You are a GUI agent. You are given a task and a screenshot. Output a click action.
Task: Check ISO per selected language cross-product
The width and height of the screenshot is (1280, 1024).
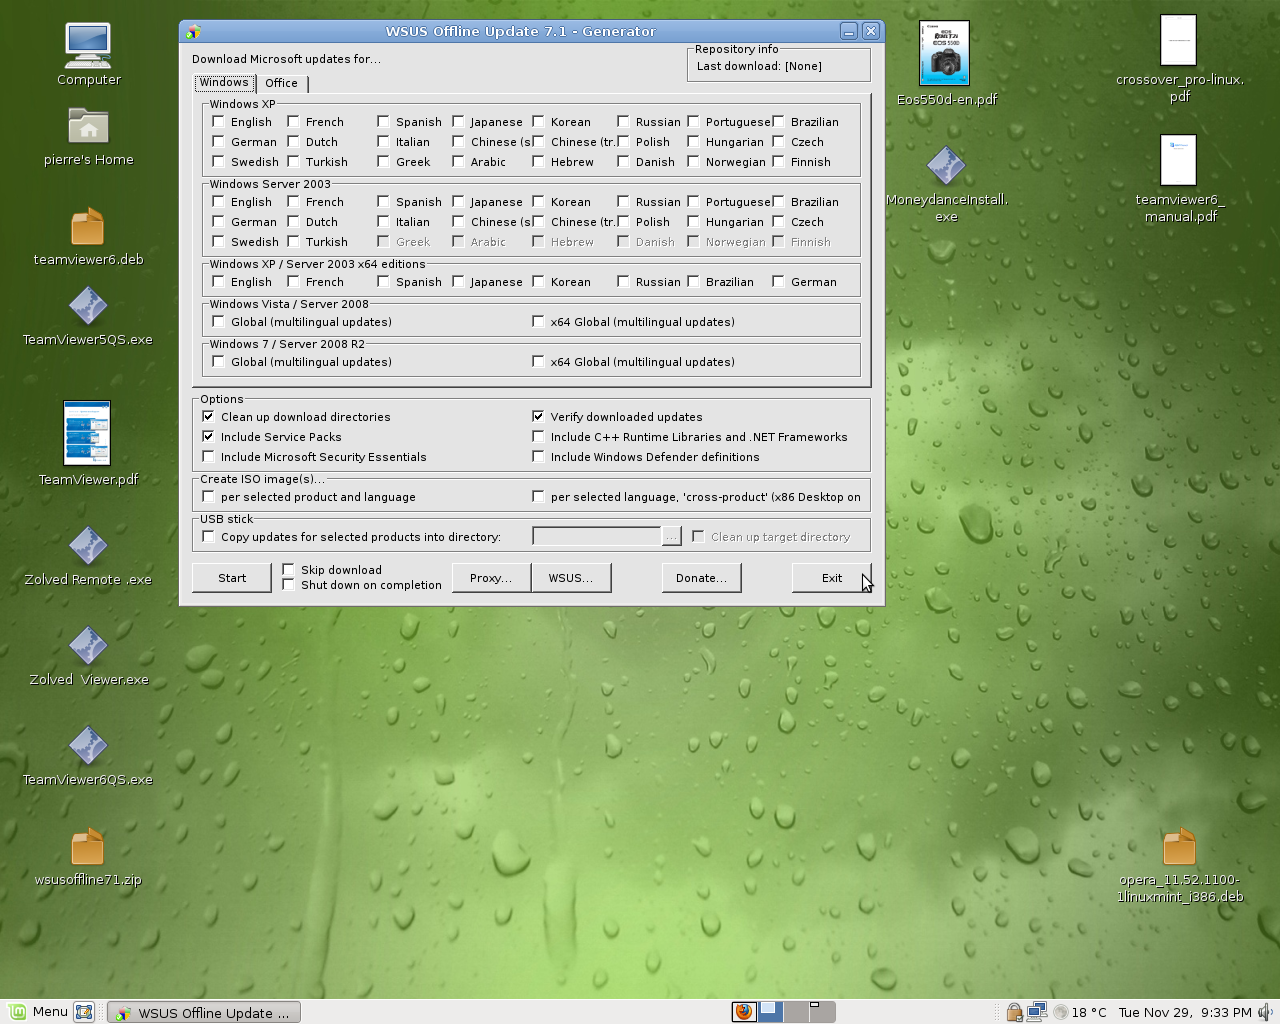coord(538,496)
